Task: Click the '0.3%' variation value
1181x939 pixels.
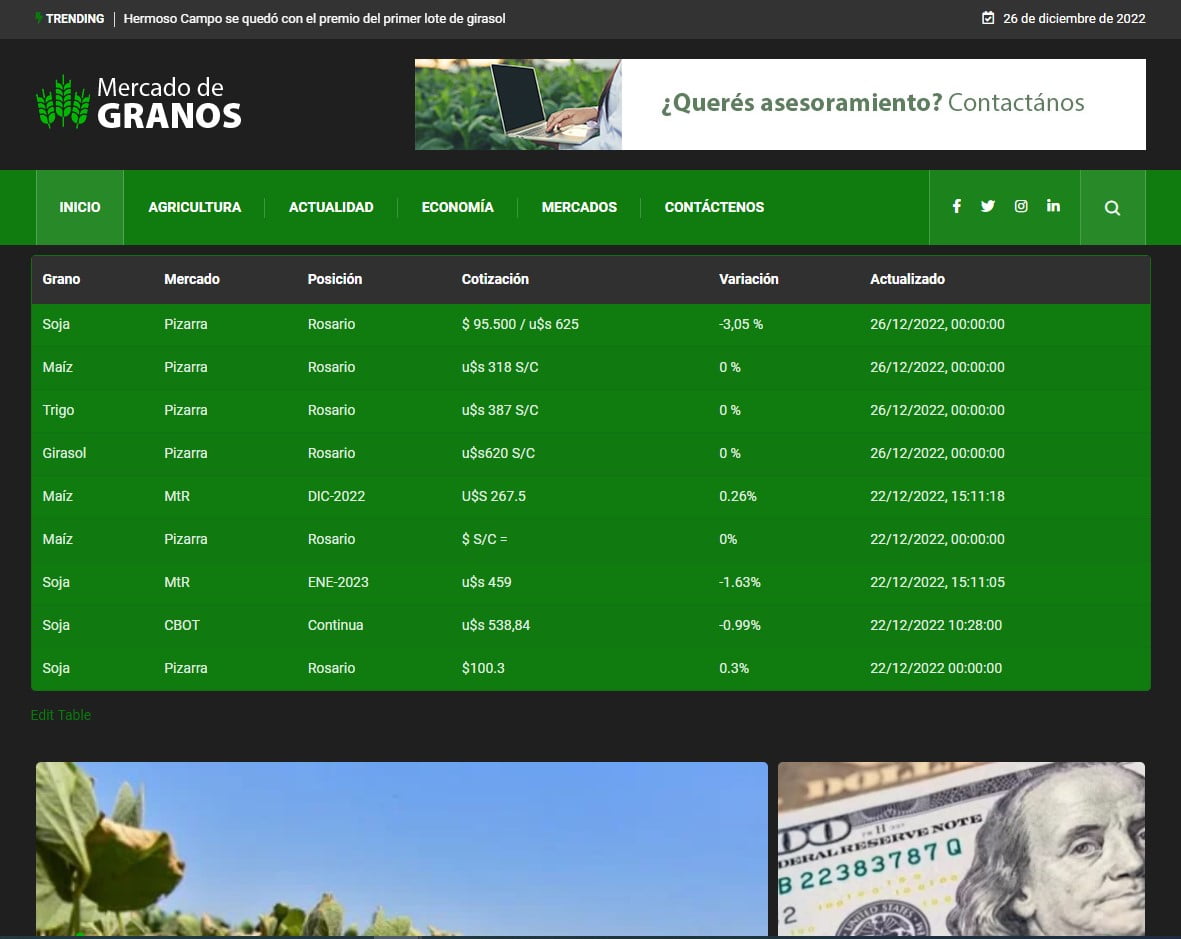Action: click(x=734, y=668)
